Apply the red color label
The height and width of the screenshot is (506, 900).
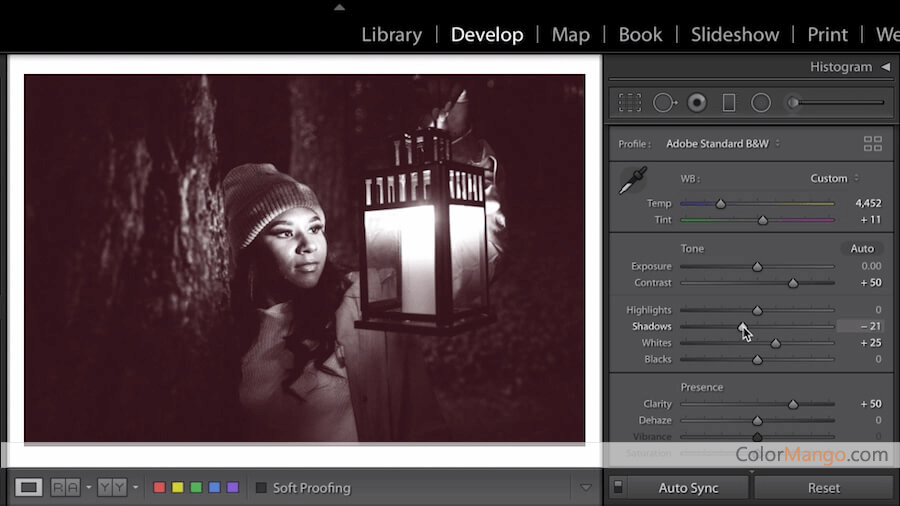pos(159,488)
